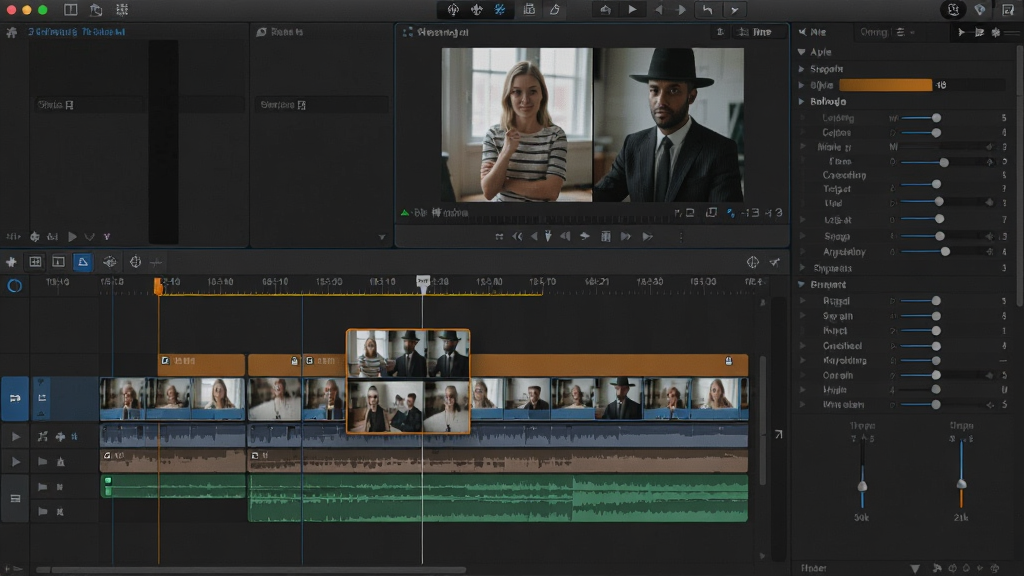Click the grid icon in the timeline toolbar
Screen dimensions: 1024x576
point(35,262)
